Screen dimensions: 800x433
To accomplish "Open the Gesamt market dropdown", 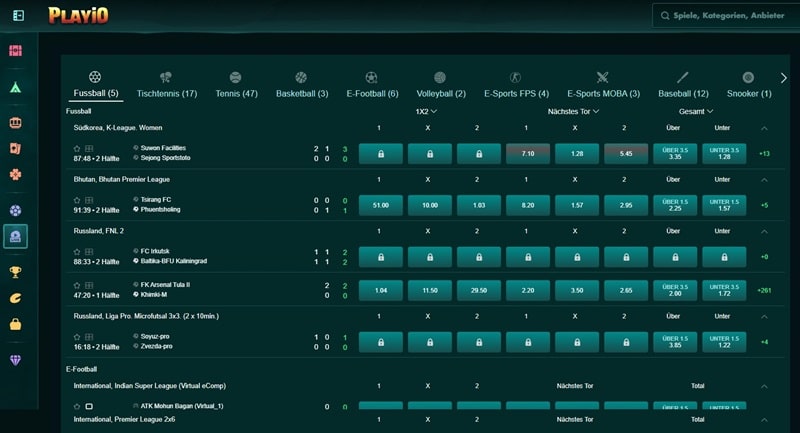I will [696, 111].
